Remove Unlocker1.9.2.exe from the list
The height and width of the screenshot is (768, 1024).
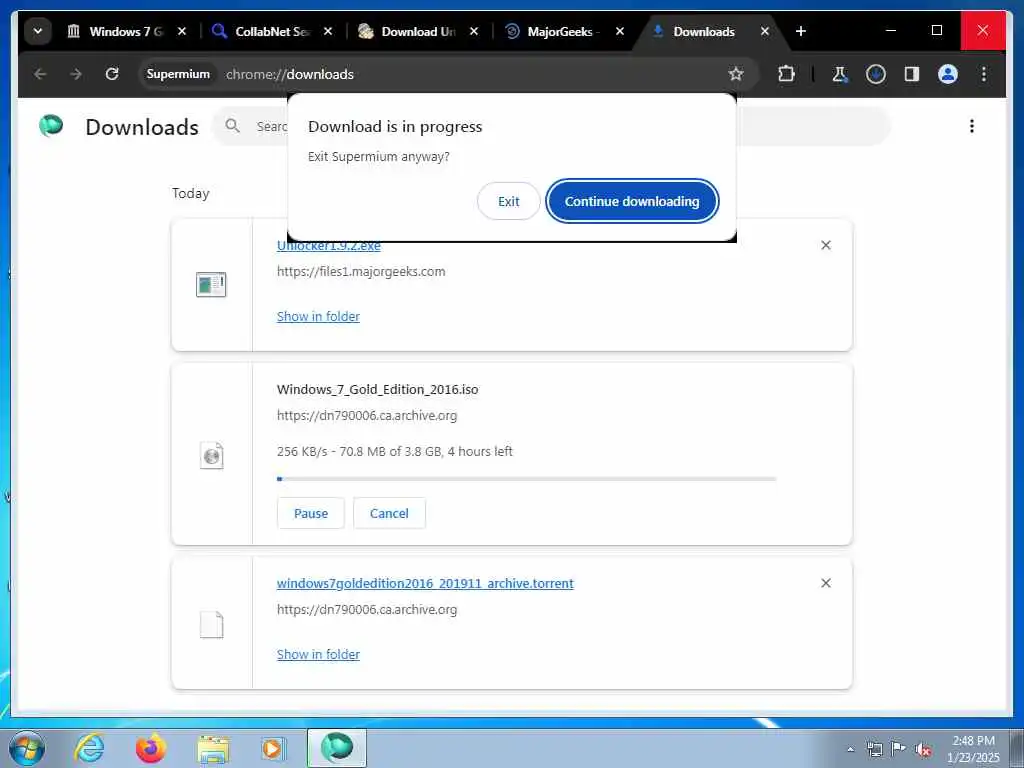(826, 245)
